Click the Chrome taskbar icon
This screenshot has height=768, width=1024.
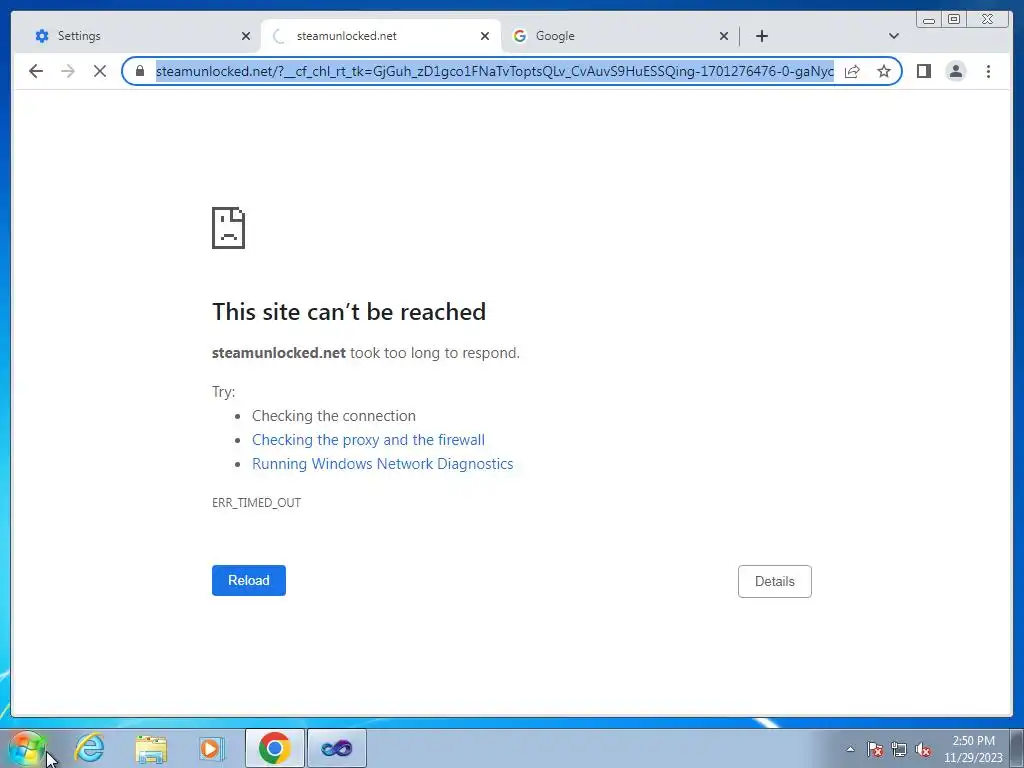(x=274, y=748)
